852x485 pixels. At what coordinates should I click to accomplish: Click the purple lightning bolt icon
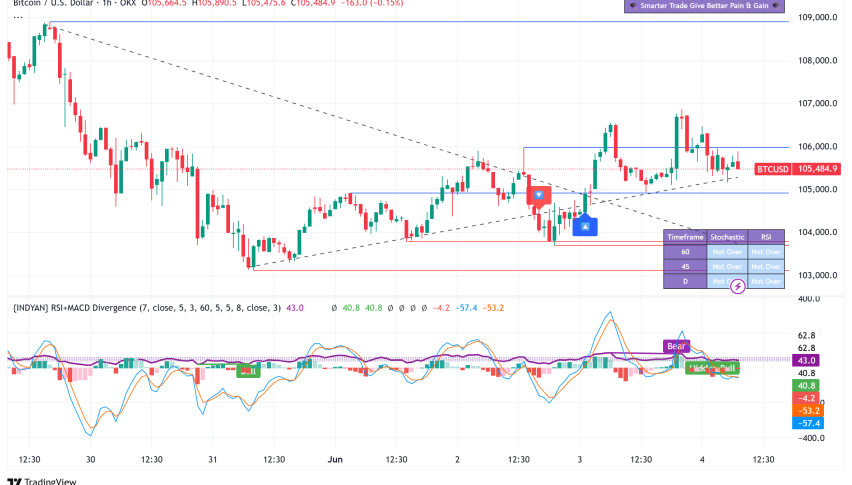point(737,286)
